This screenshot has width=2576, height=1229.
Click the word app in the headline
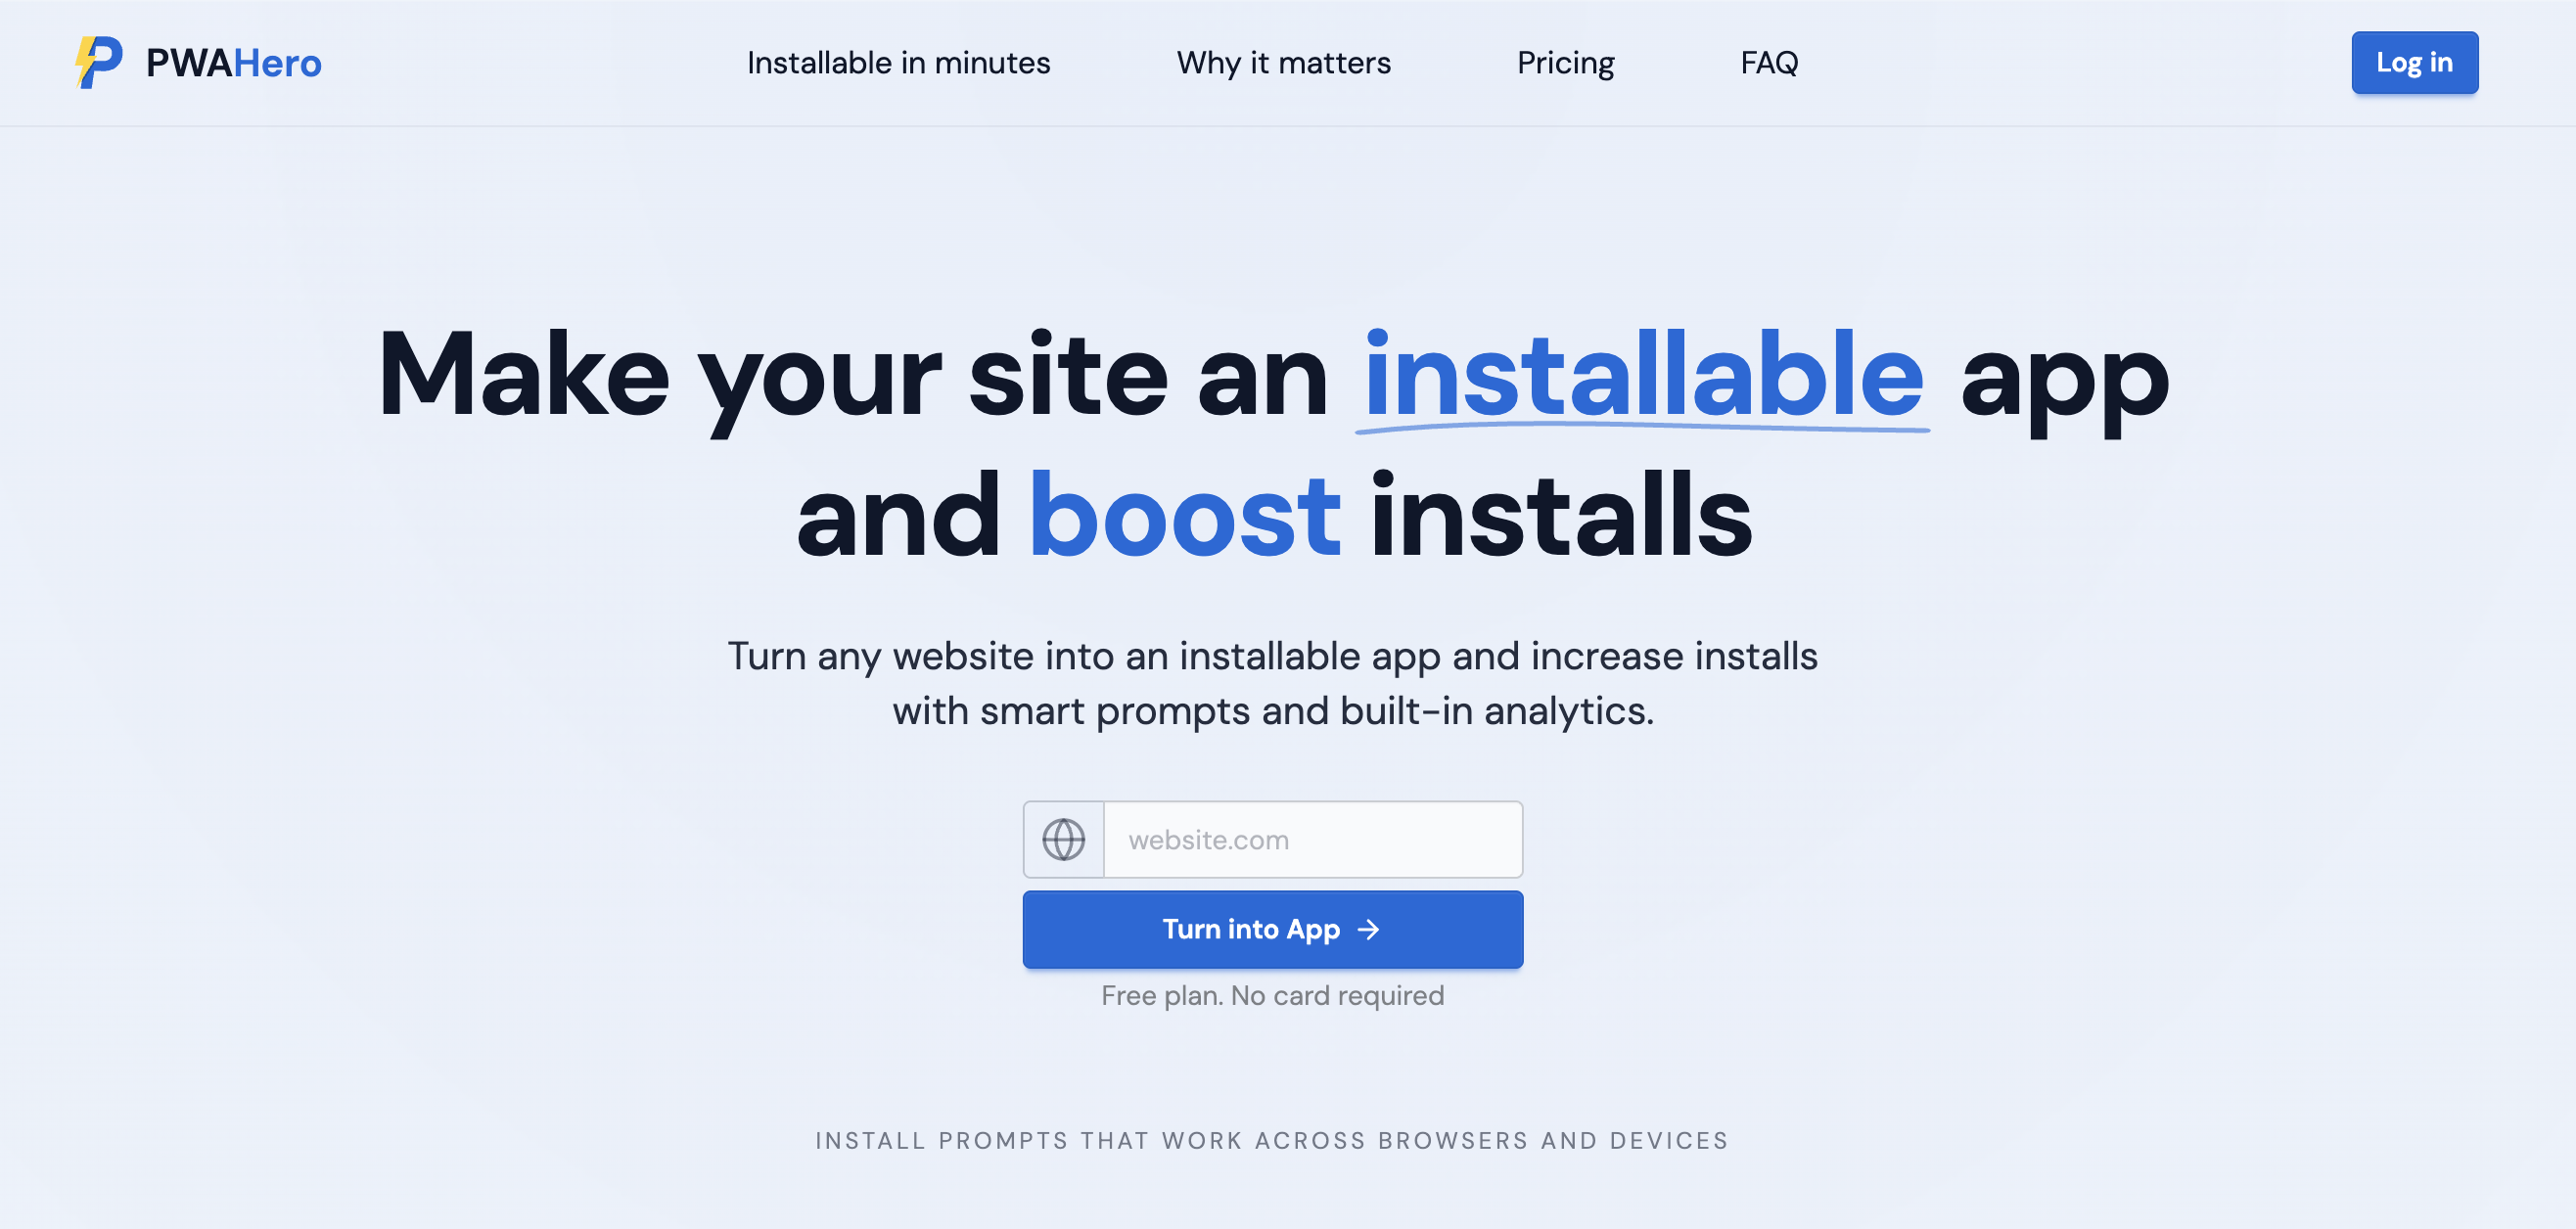2064,384
